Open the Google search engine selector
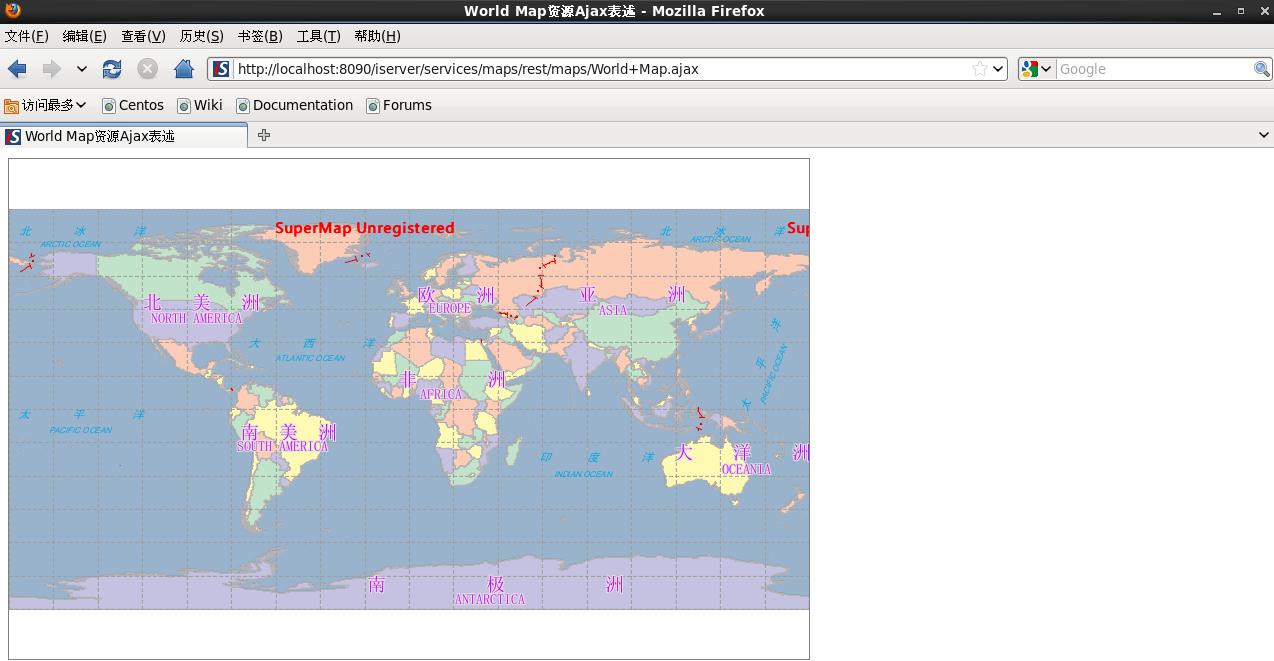Image resolution: width=1274 pixels, height=661 pixels. coord(1037,69)
